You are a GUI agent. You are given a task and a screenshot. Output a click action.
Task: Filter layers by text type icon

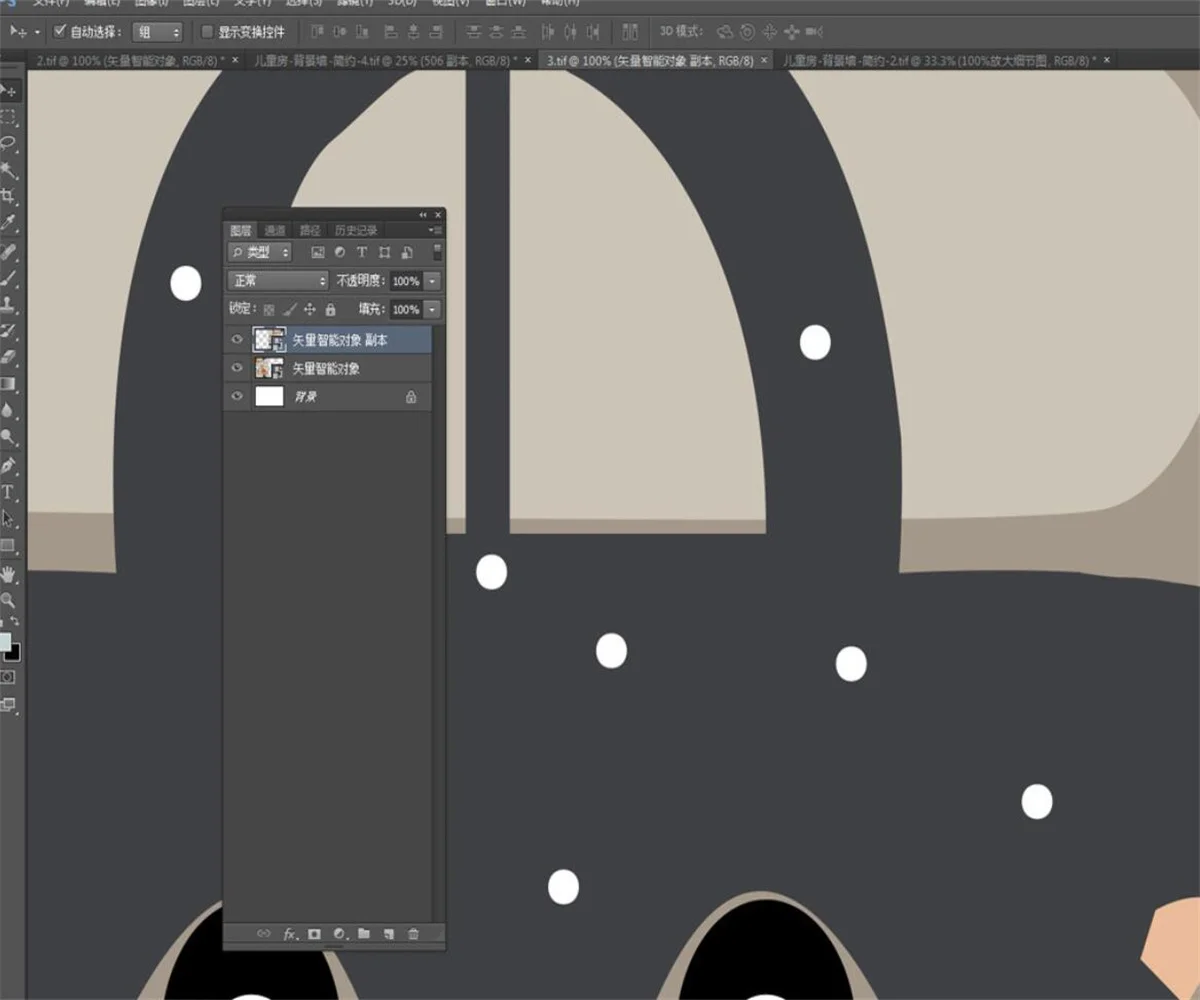tap(362, 253)
